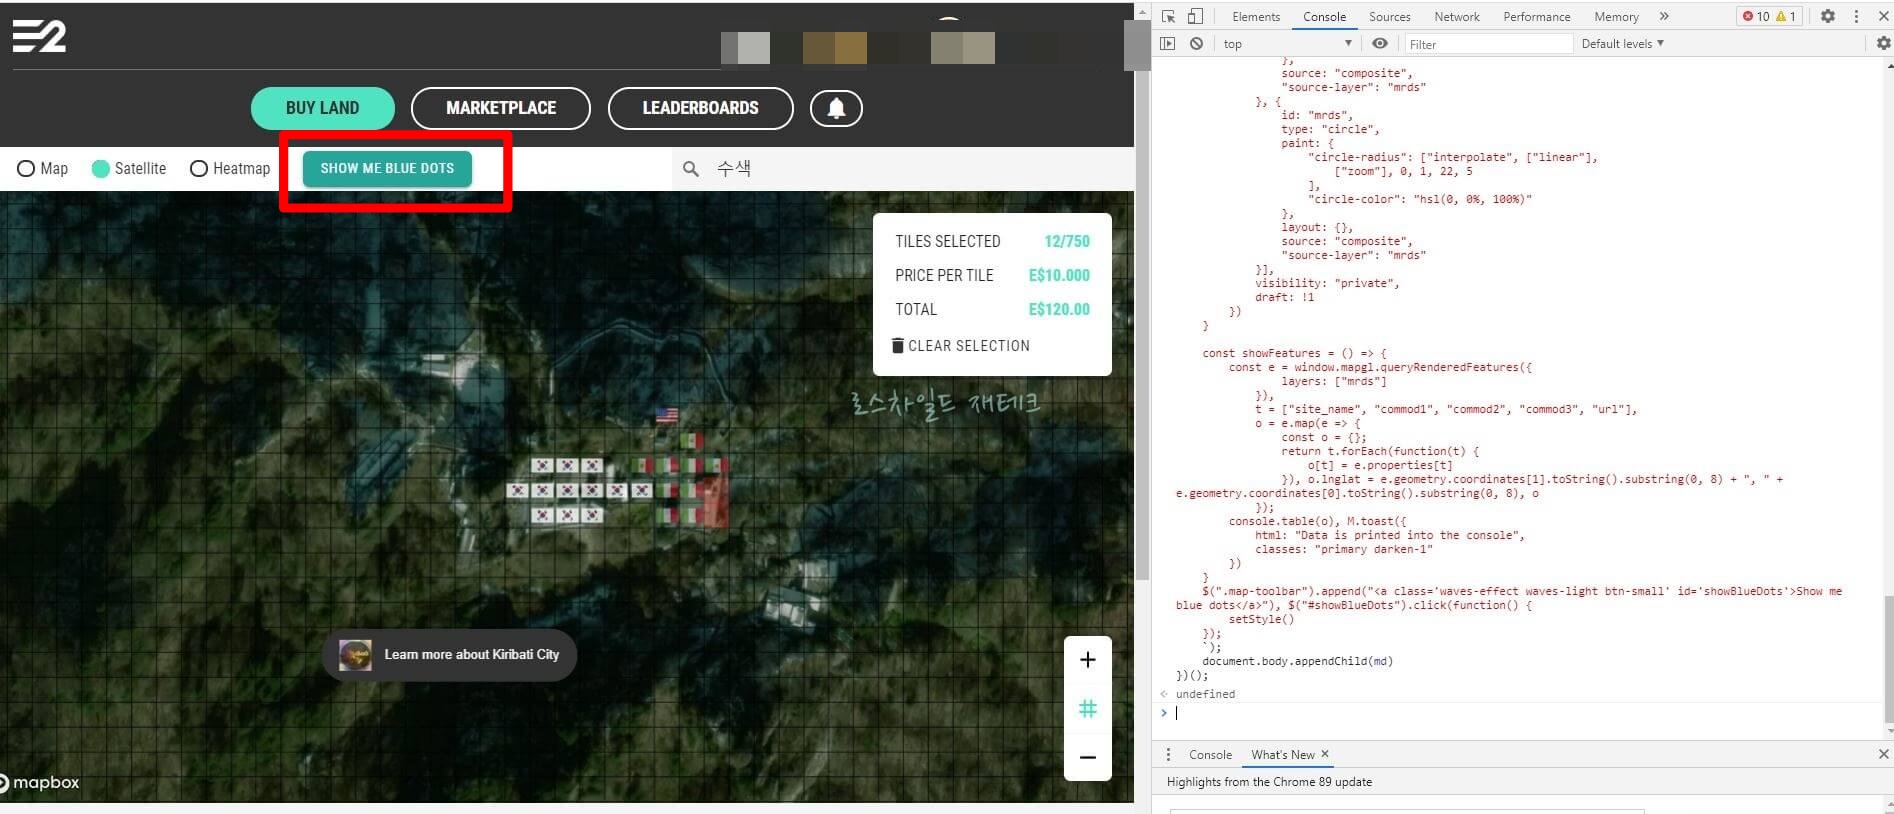
Task: Open the Performance tab
Action: pos(1536,16)
